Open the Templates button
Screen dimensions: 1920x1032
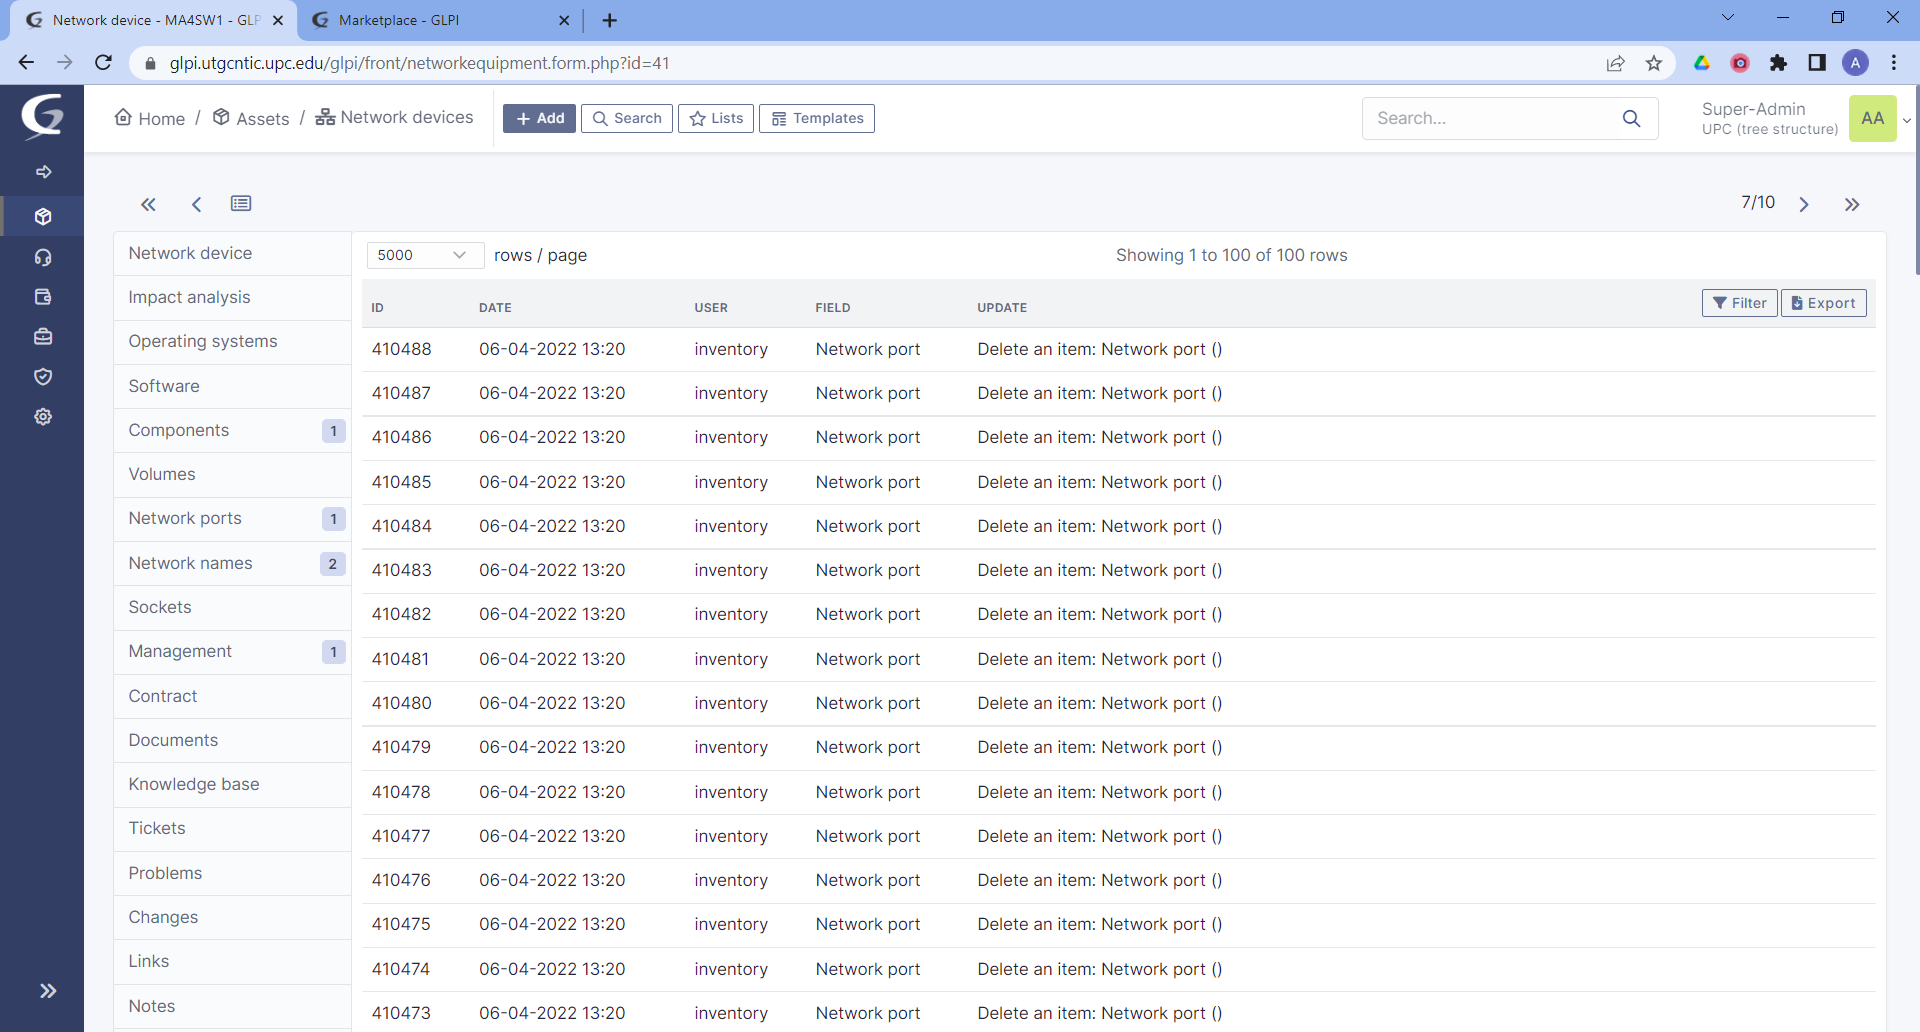pos(817,118)
